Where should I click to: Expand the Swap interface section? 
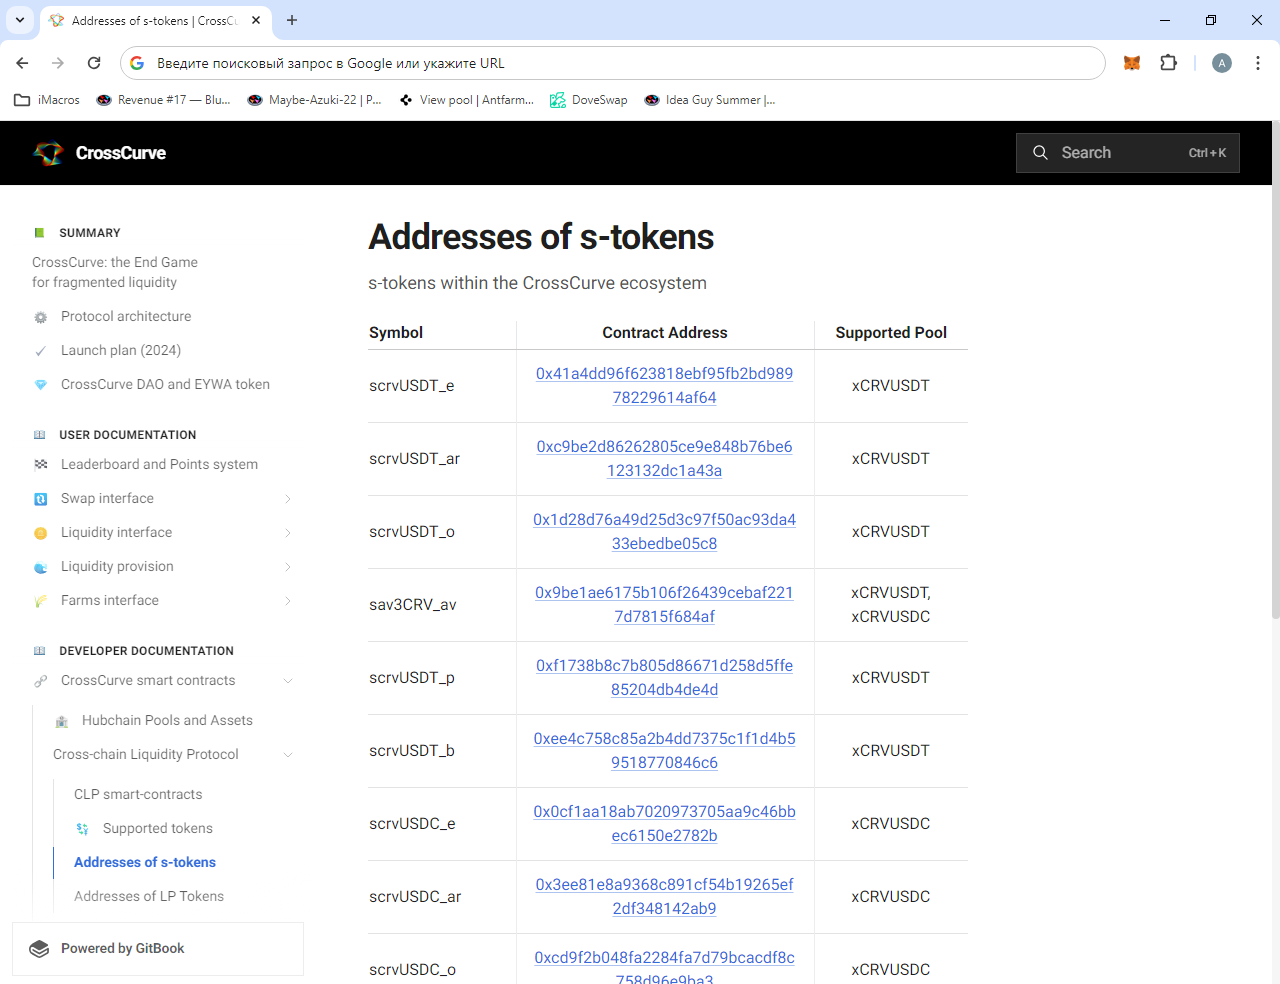288,499
